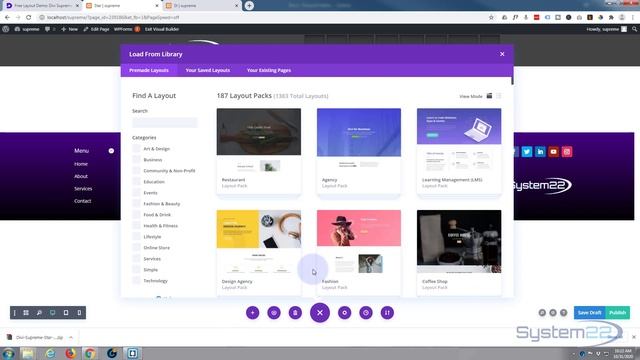Check the Lifestyle category

(136, 237)
